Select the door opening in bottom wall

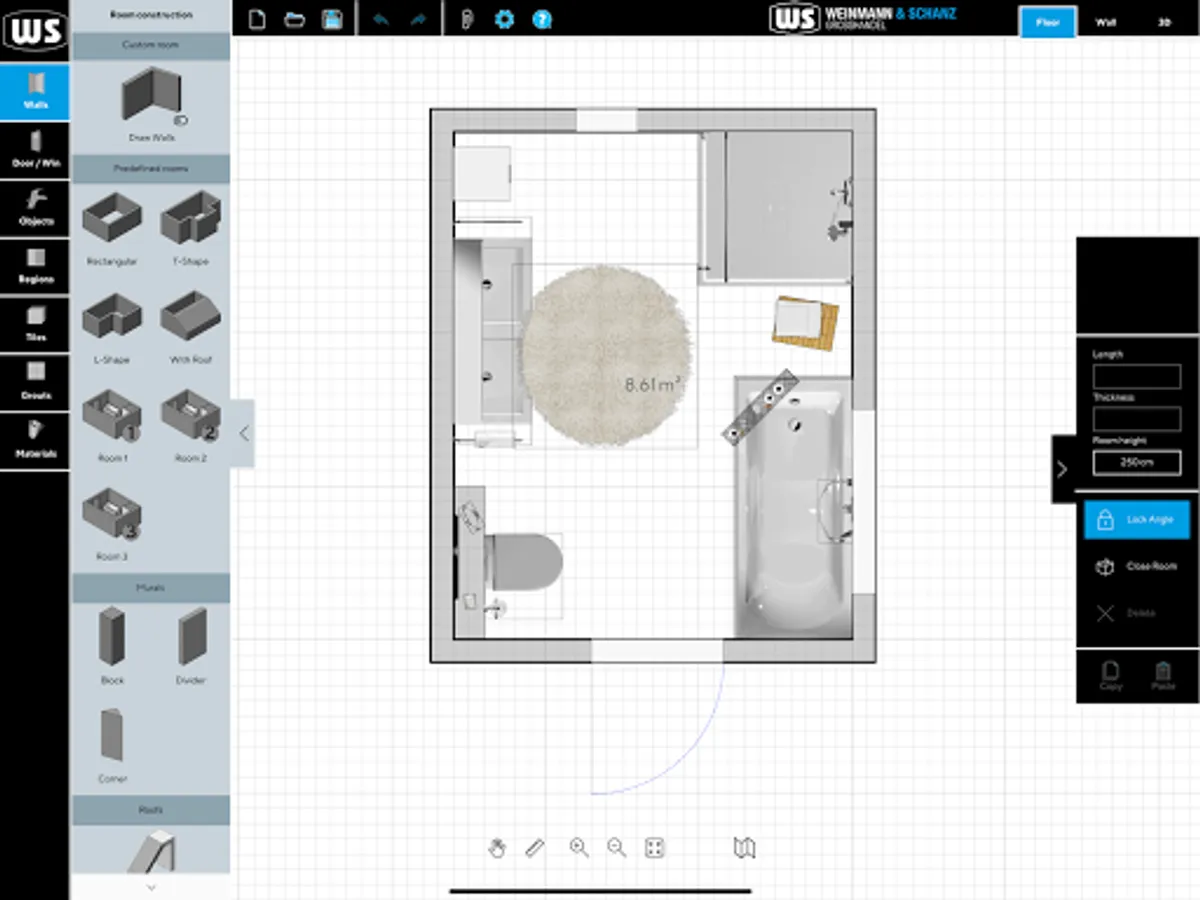(x=657, y=651)
